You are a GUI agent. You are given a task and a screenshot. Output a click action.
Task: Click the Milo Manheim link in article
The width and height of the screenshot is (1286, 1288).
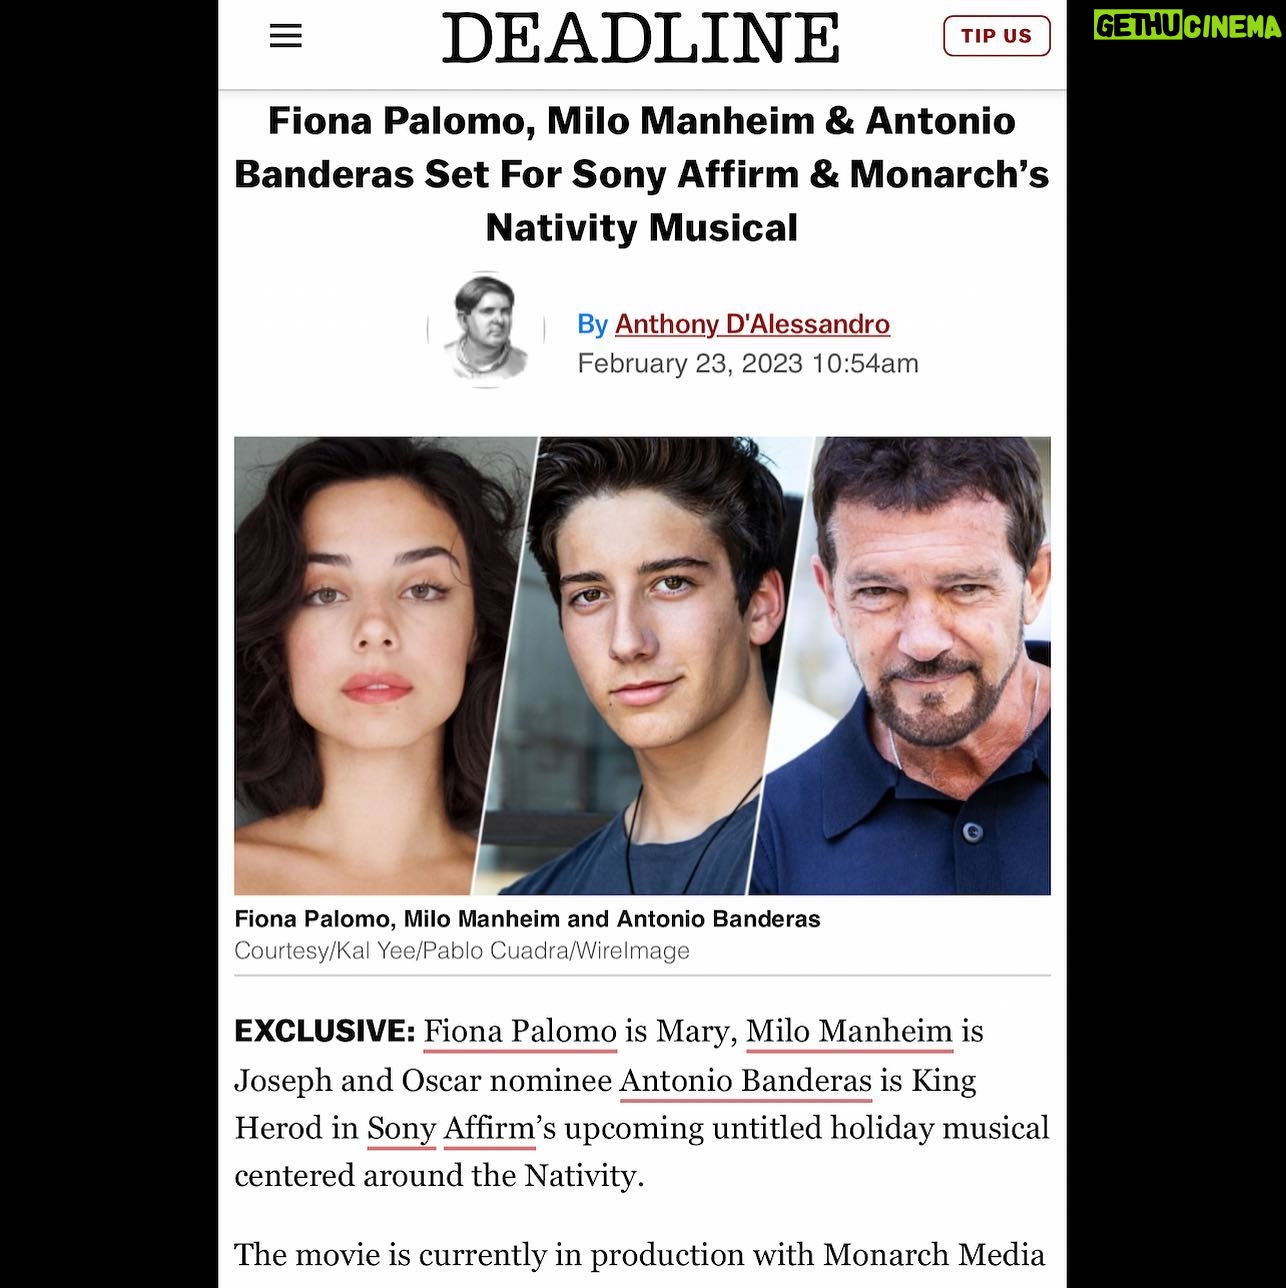click(849, 1031)
